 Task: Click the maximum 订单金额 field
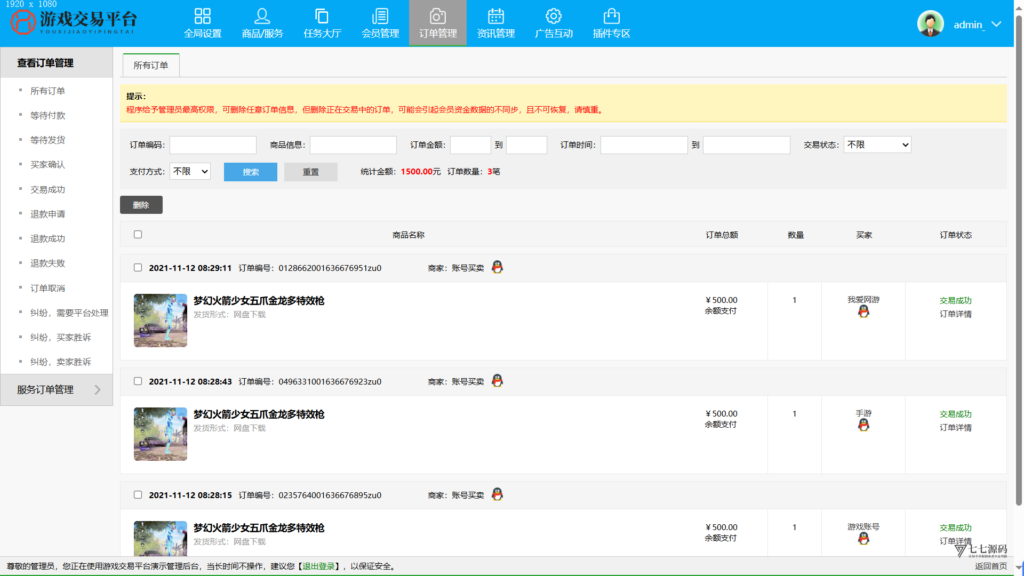526,145
